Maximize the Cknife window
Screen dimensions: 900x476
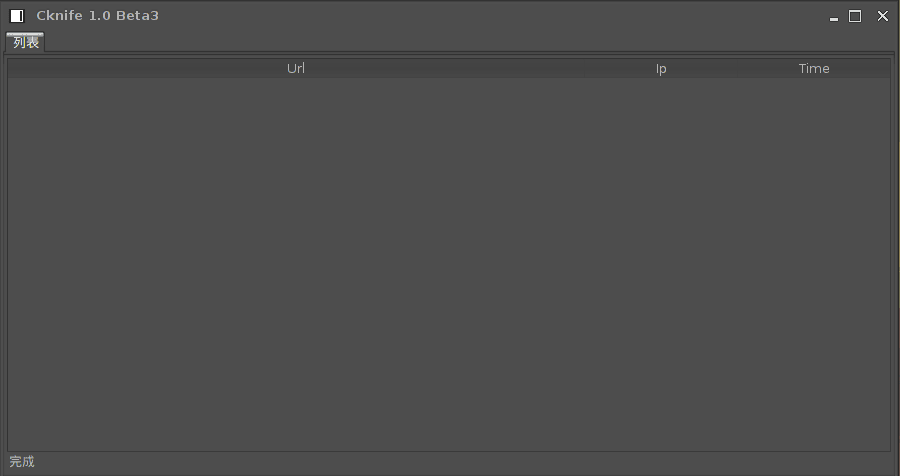pos(855,16)
